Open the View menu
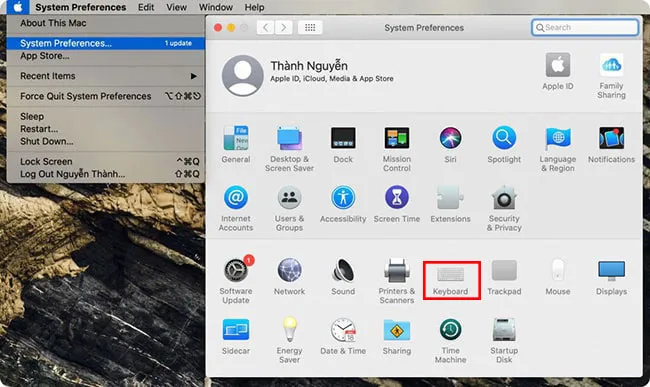 pyautogui.click(x=176, y=7)
